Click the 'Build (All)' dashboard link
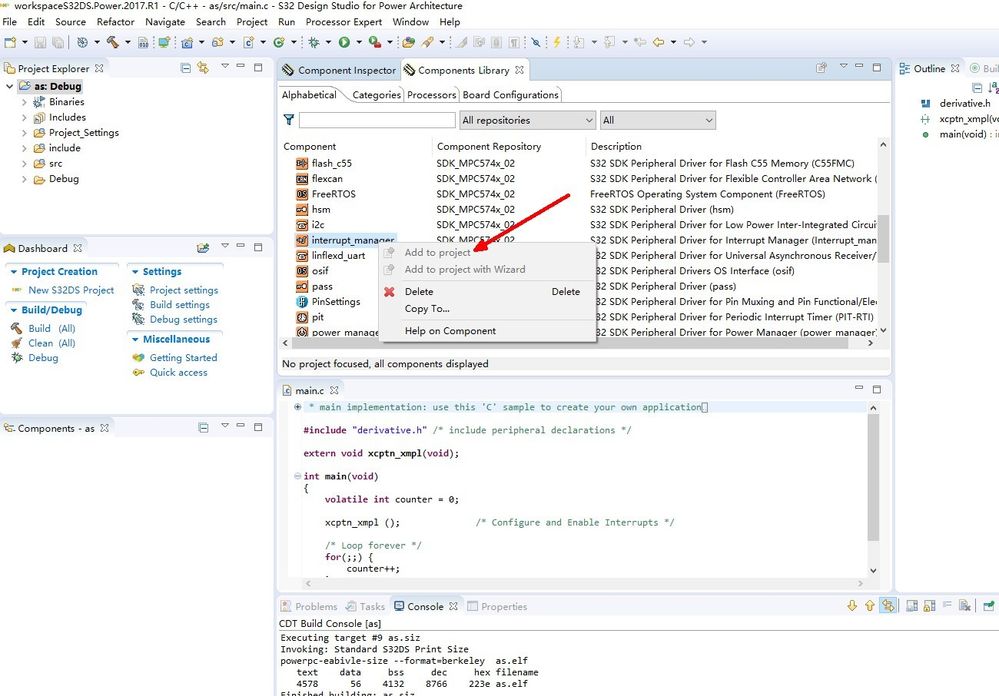This screenshot has width=999, height=696. coord(52,328)
